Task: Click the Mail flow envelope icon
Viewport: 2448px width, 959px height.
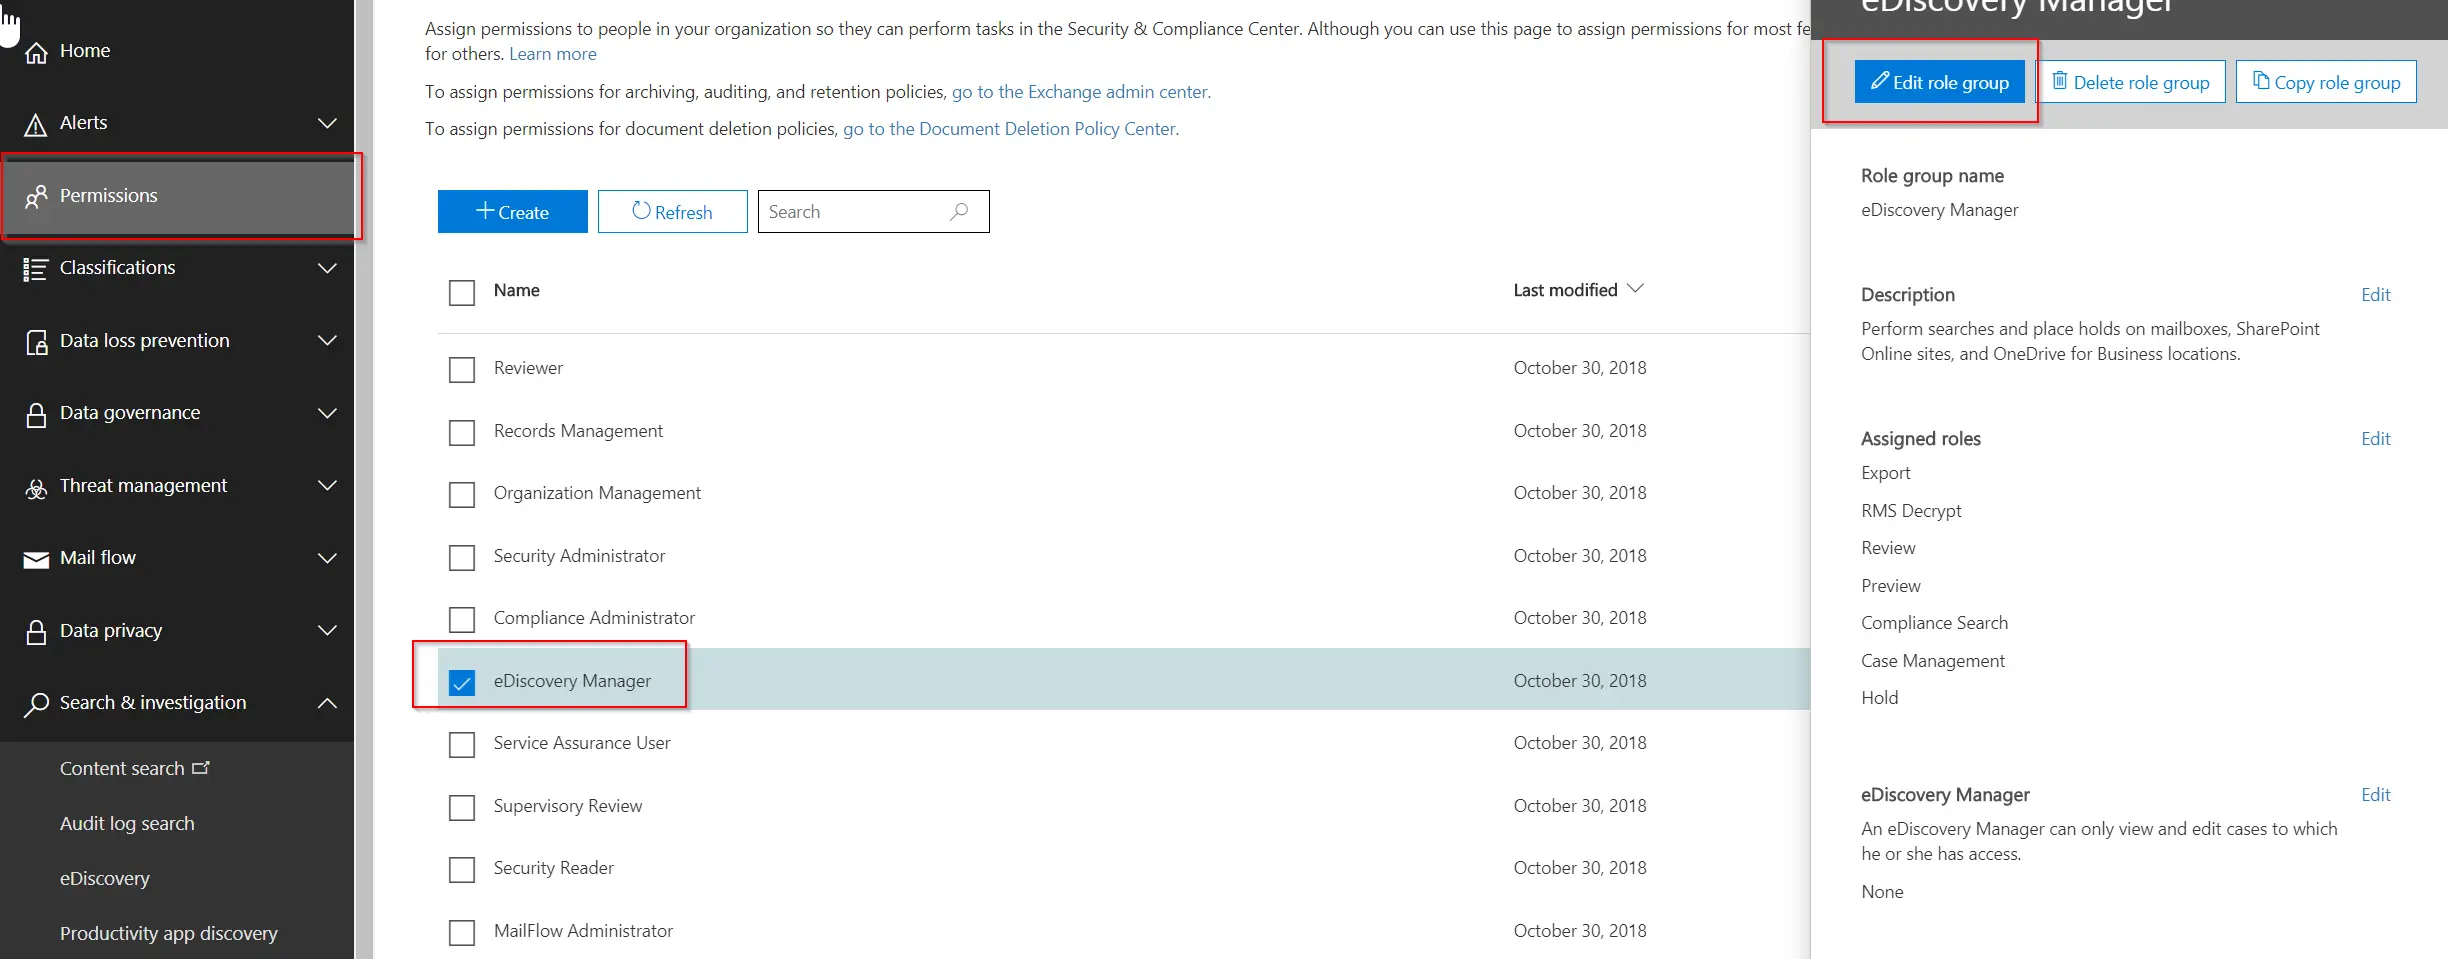Action: 36,559
